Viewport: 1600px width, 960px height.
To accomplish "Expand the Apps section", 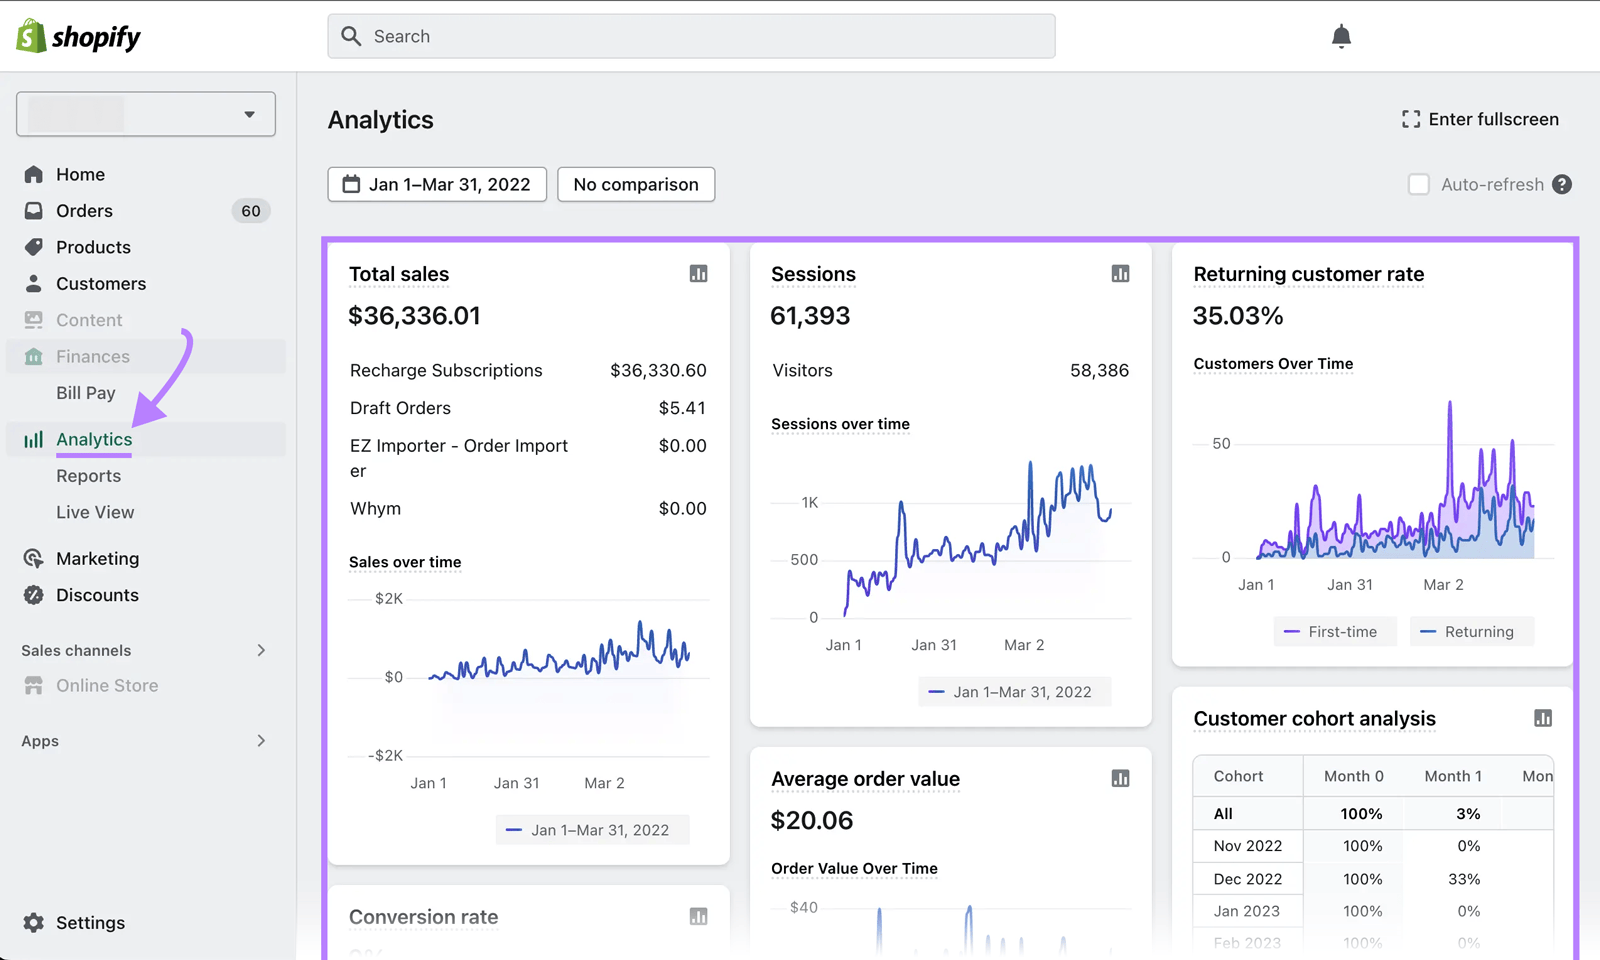I will pyautogui.click(x=261, y=740).
